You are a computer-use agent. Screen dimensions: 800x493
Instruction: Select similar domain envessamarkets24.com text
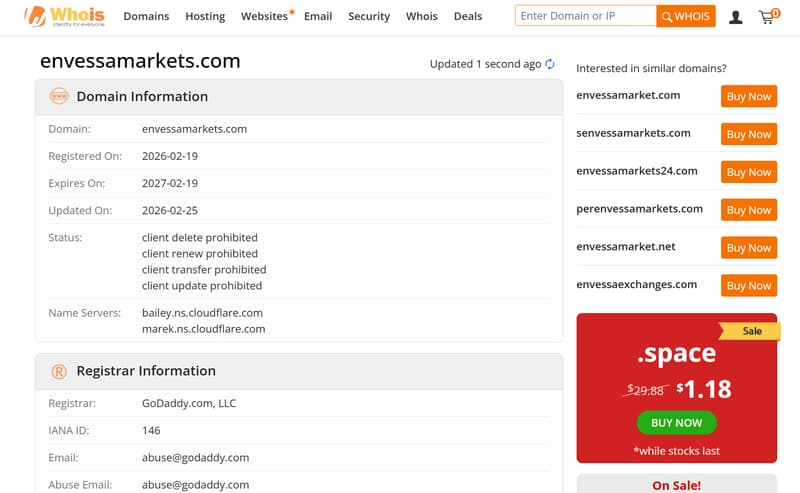637,171
